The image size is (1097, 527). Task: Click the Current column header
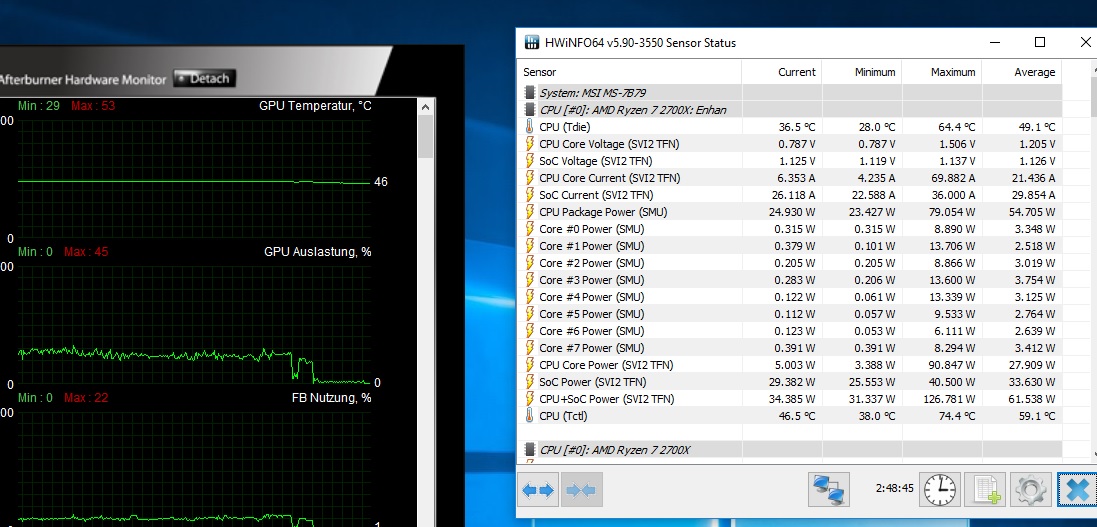[x=781, y=72]
